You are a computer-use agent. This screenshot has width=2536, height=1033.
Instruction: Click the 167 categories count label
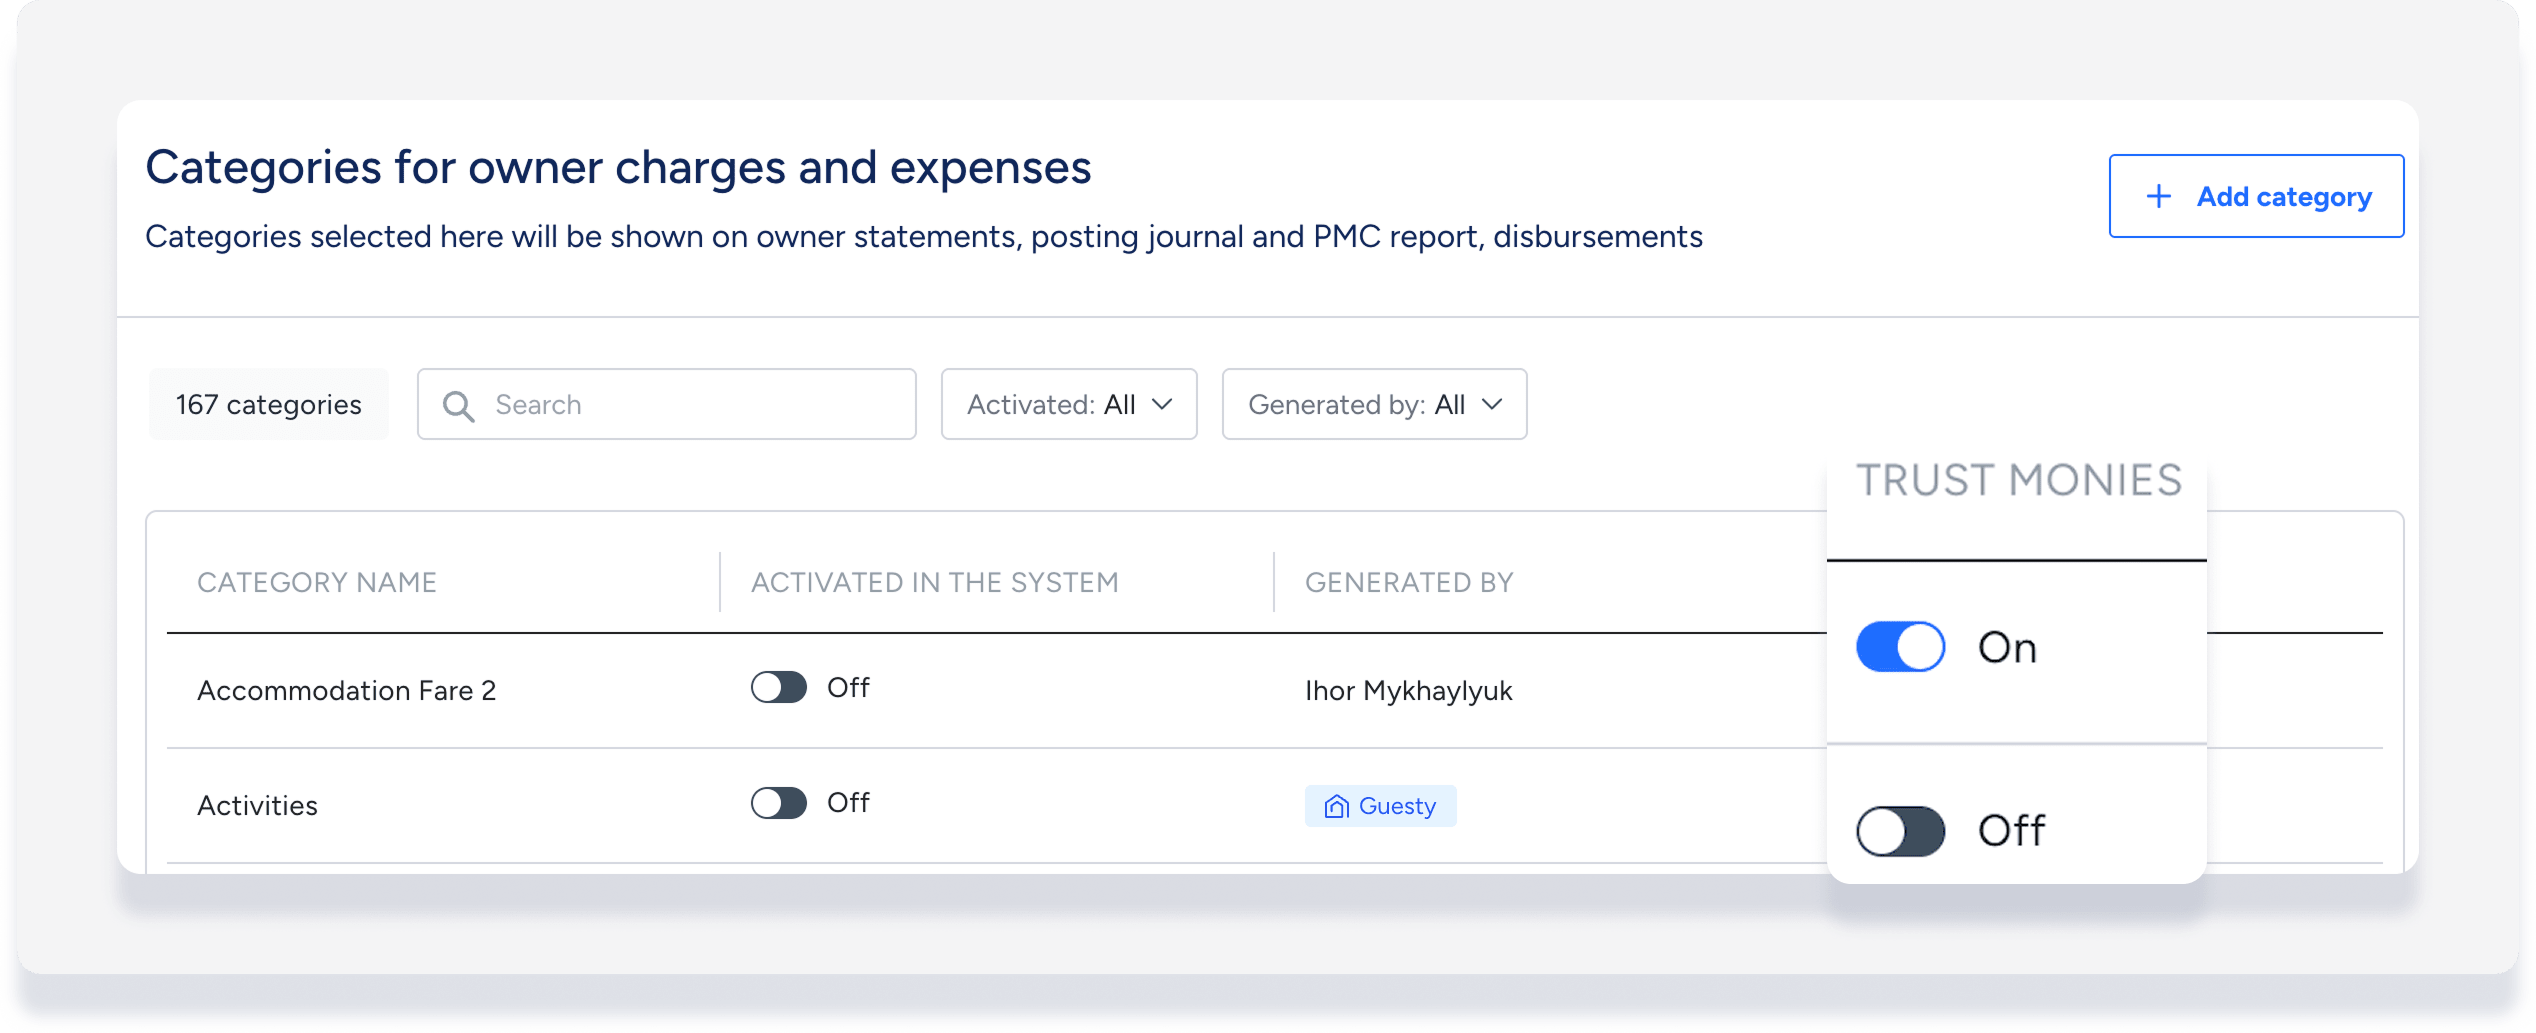click(268, 404)
